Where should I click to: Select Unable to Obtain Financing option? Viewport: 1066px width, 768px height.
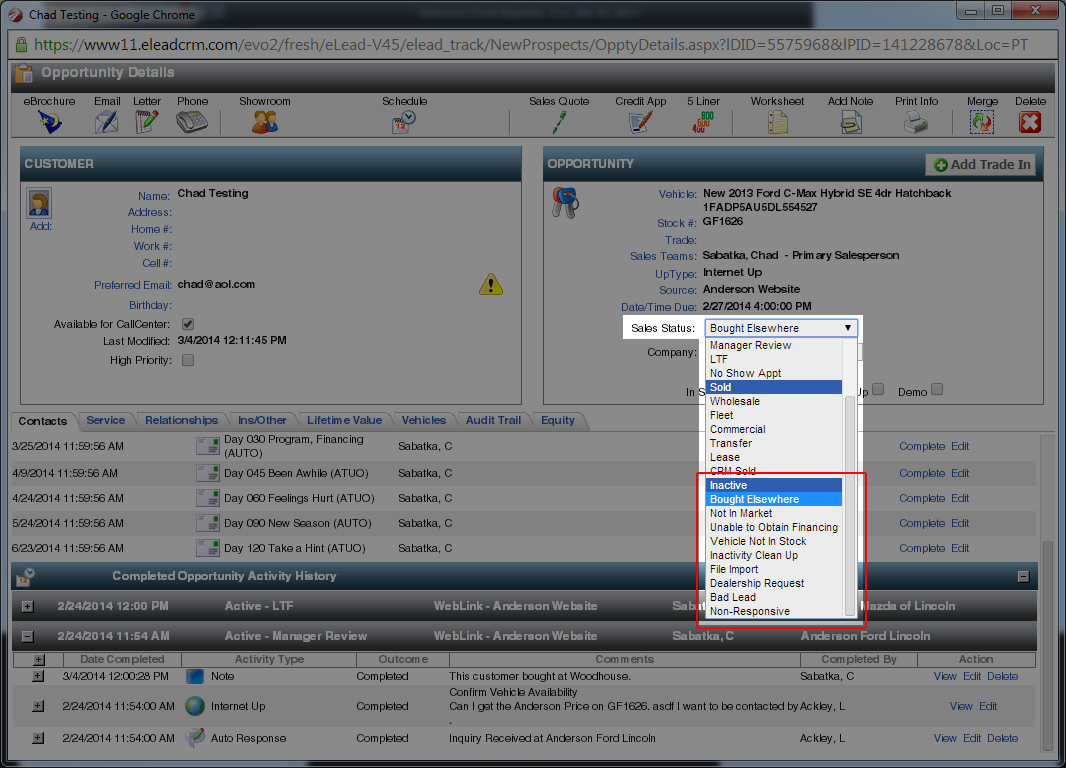click(x=774, y=527)
